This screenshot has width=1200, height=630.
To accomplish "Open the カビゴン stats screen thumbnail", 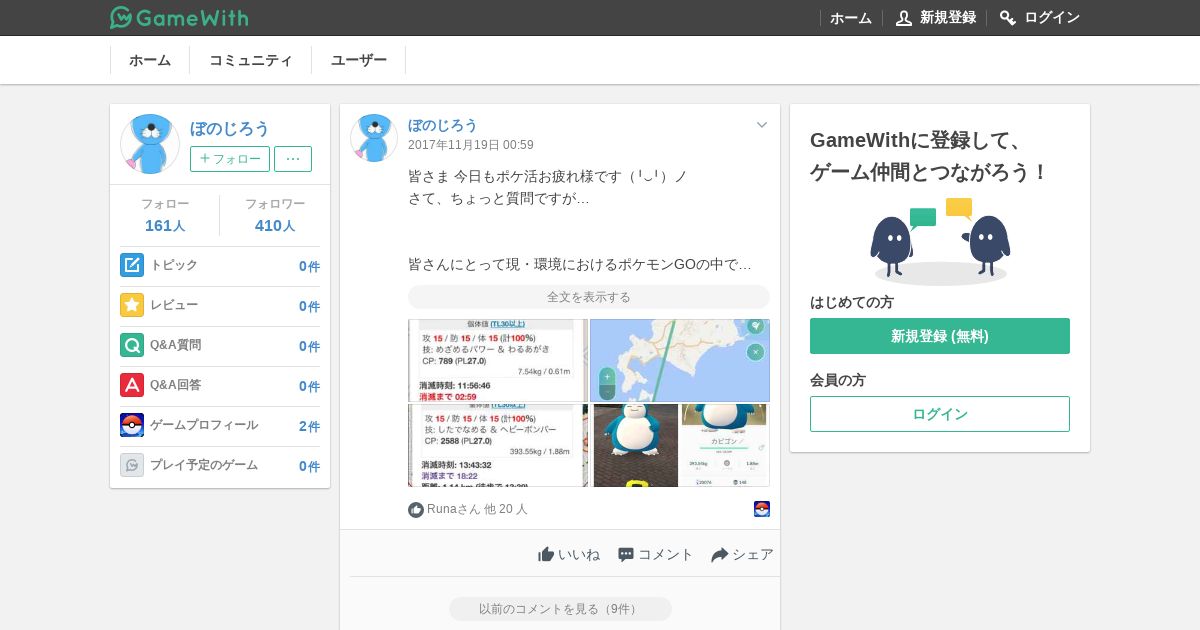I will coord(725,445).
